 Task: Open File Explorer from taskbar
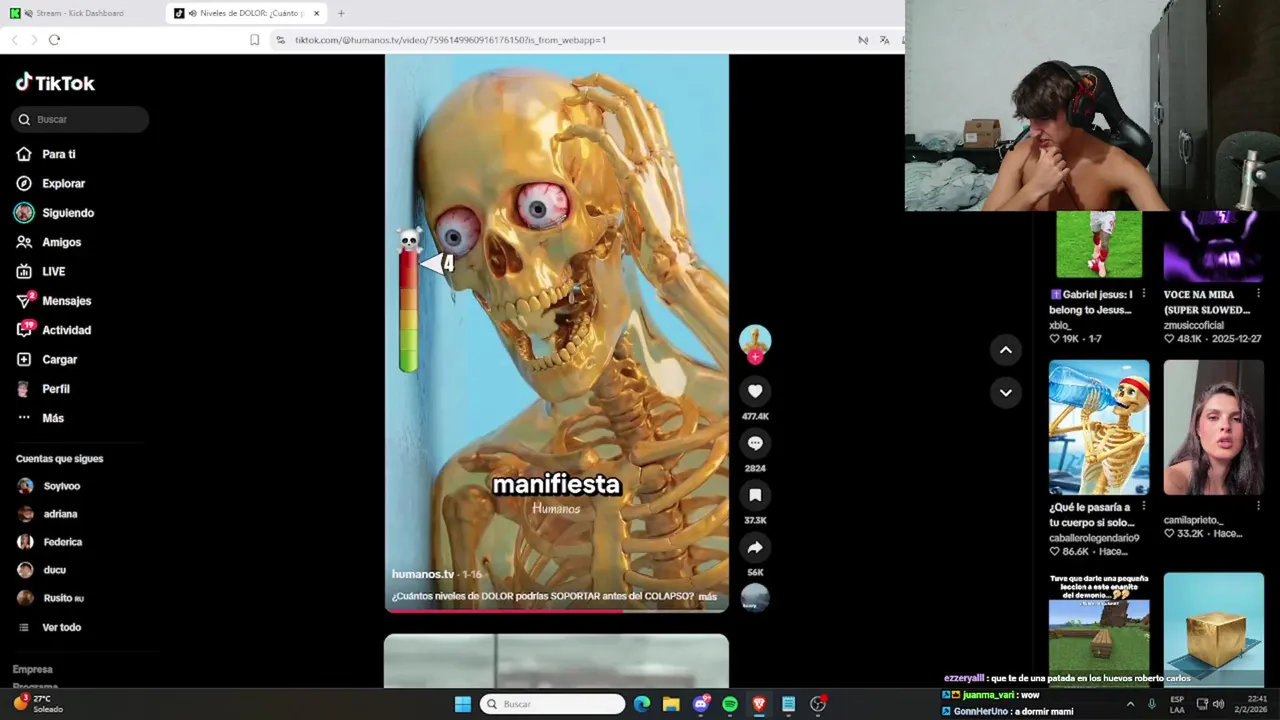[x=671, y=704]
